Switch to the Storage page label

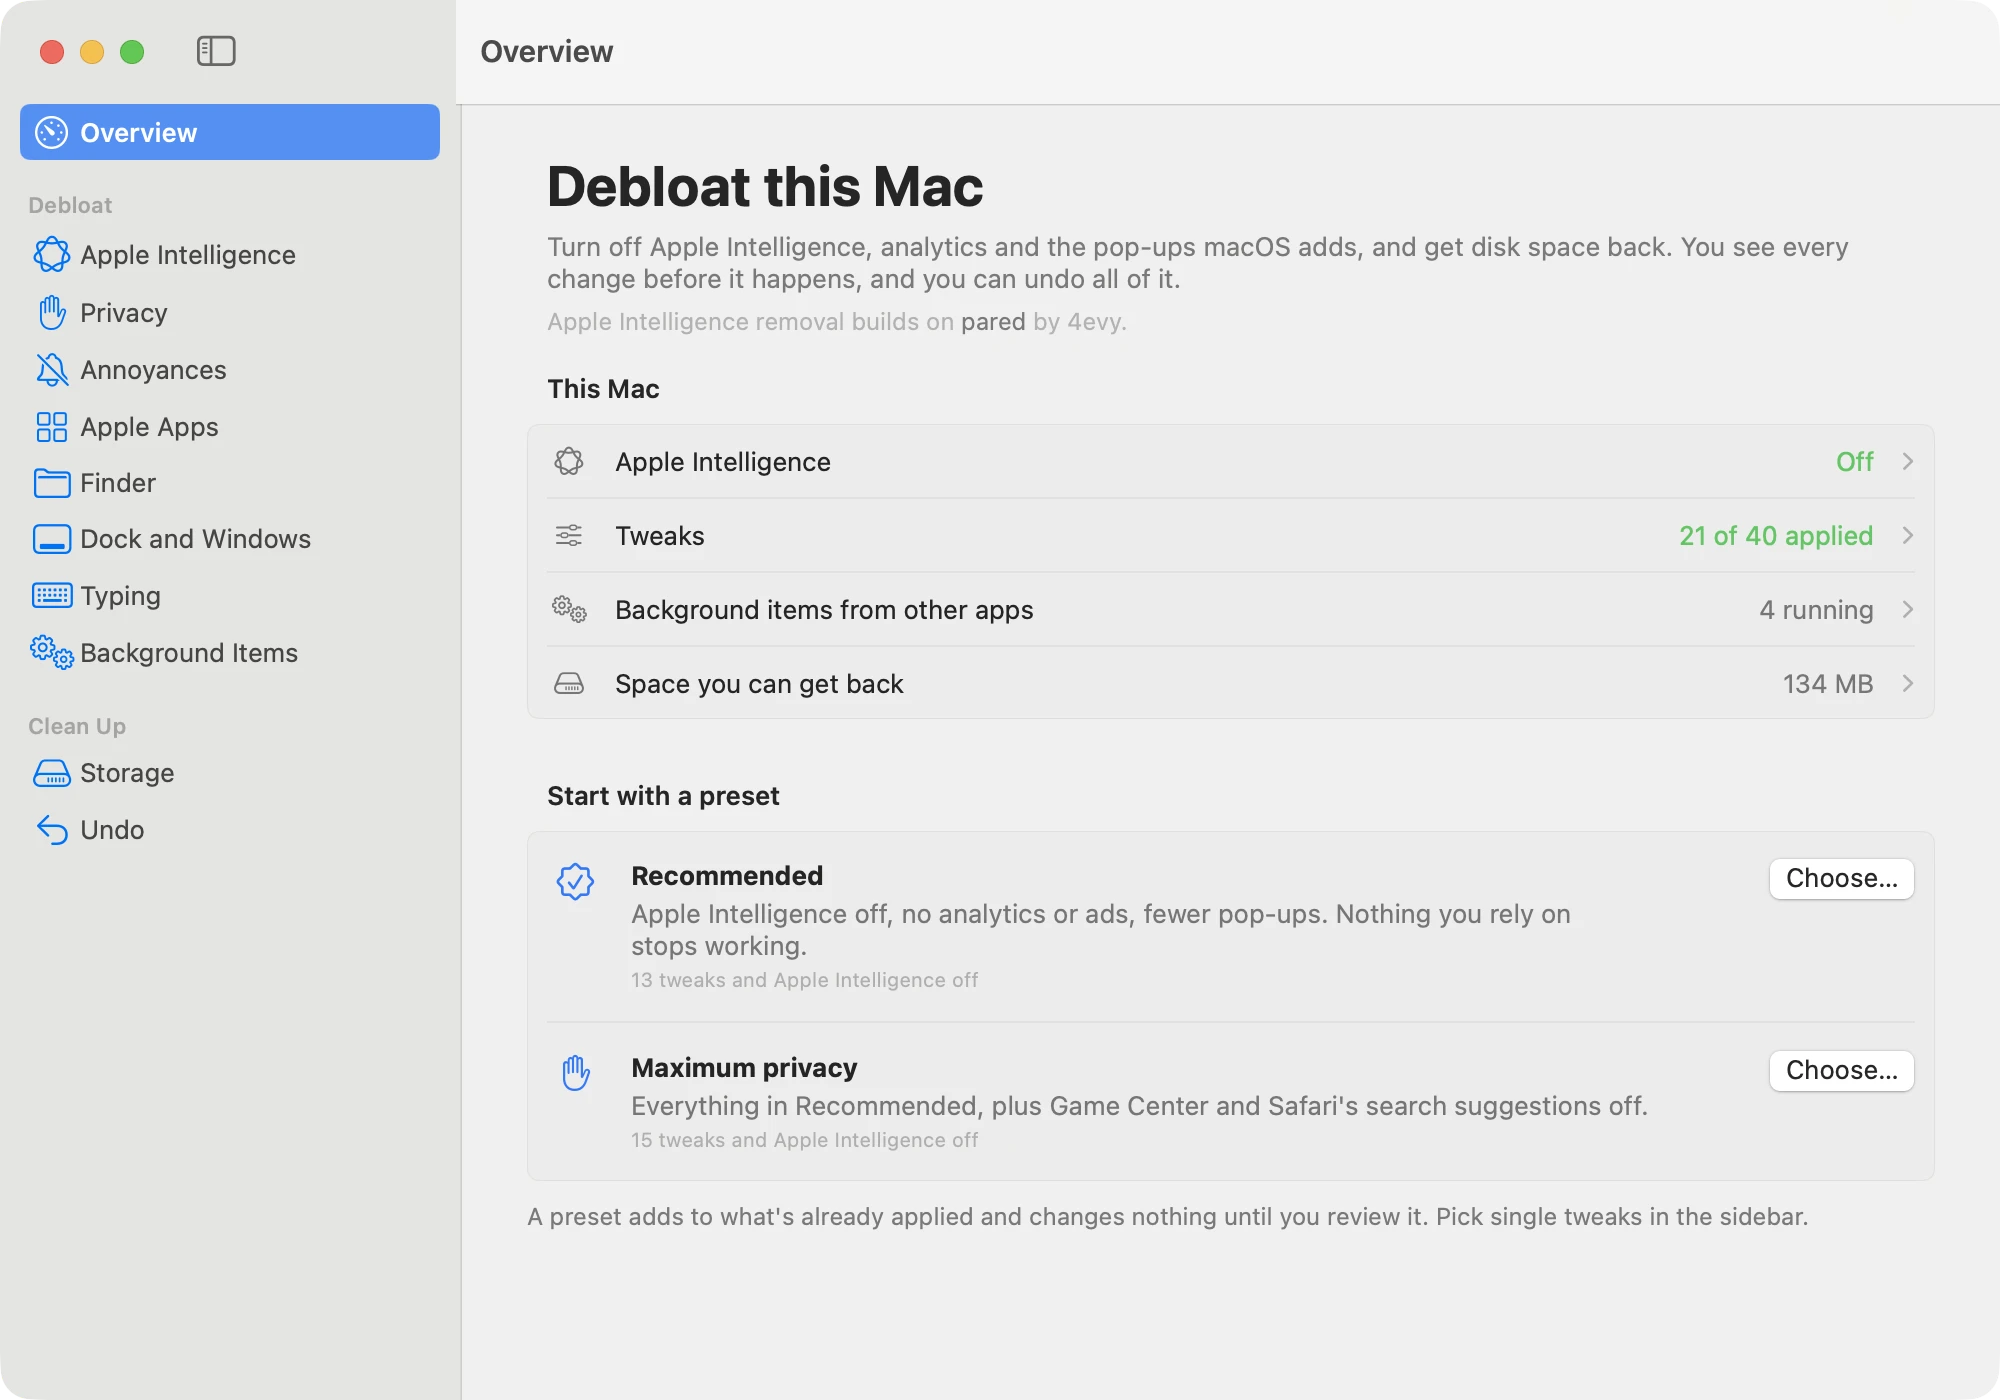(127, 773)
